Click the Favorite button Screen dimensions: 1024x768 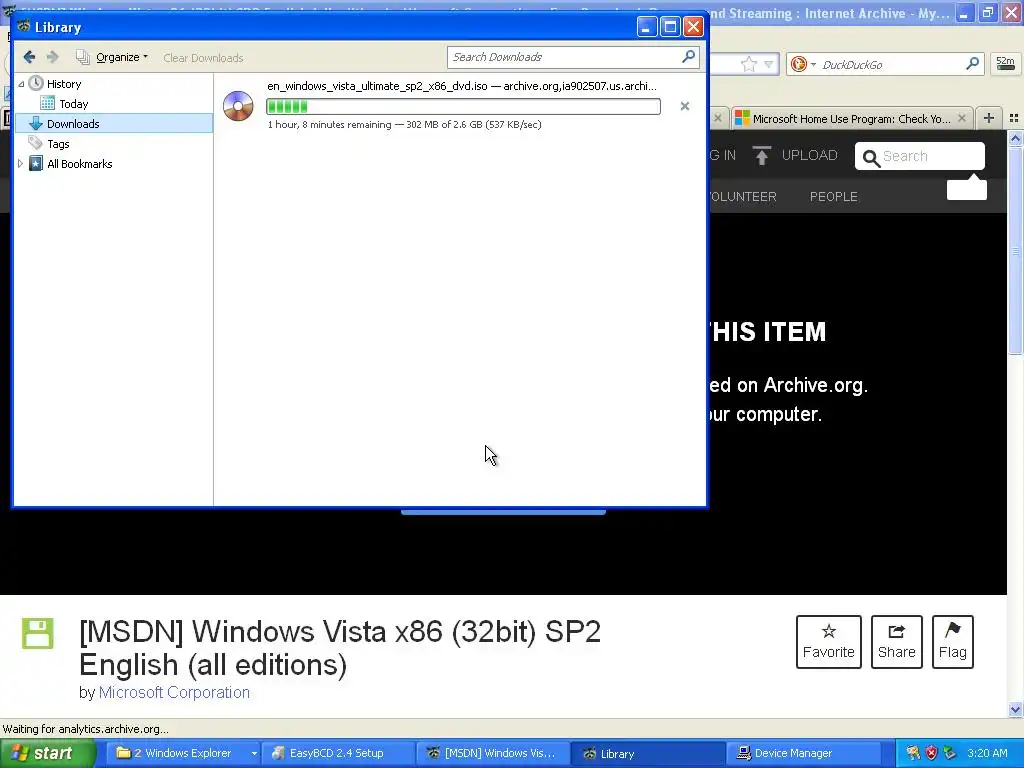828,642
